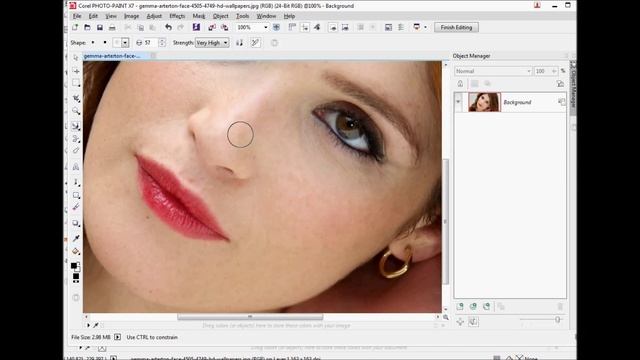
Task: Open the Mask menu
Action: click(199, 16)
